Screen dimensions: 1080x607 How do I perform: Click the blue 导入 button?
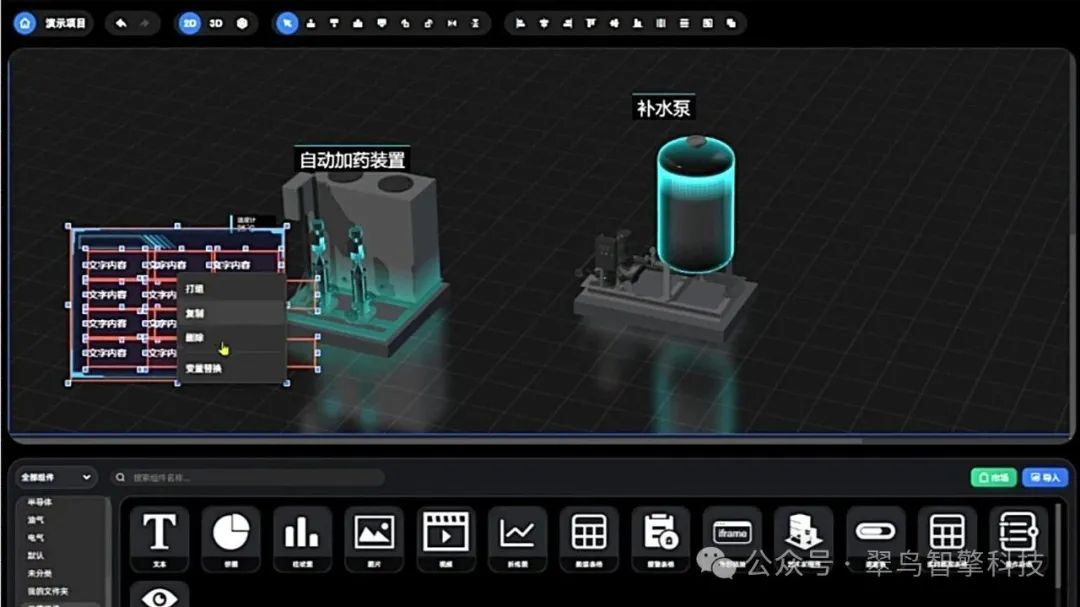1045,477
